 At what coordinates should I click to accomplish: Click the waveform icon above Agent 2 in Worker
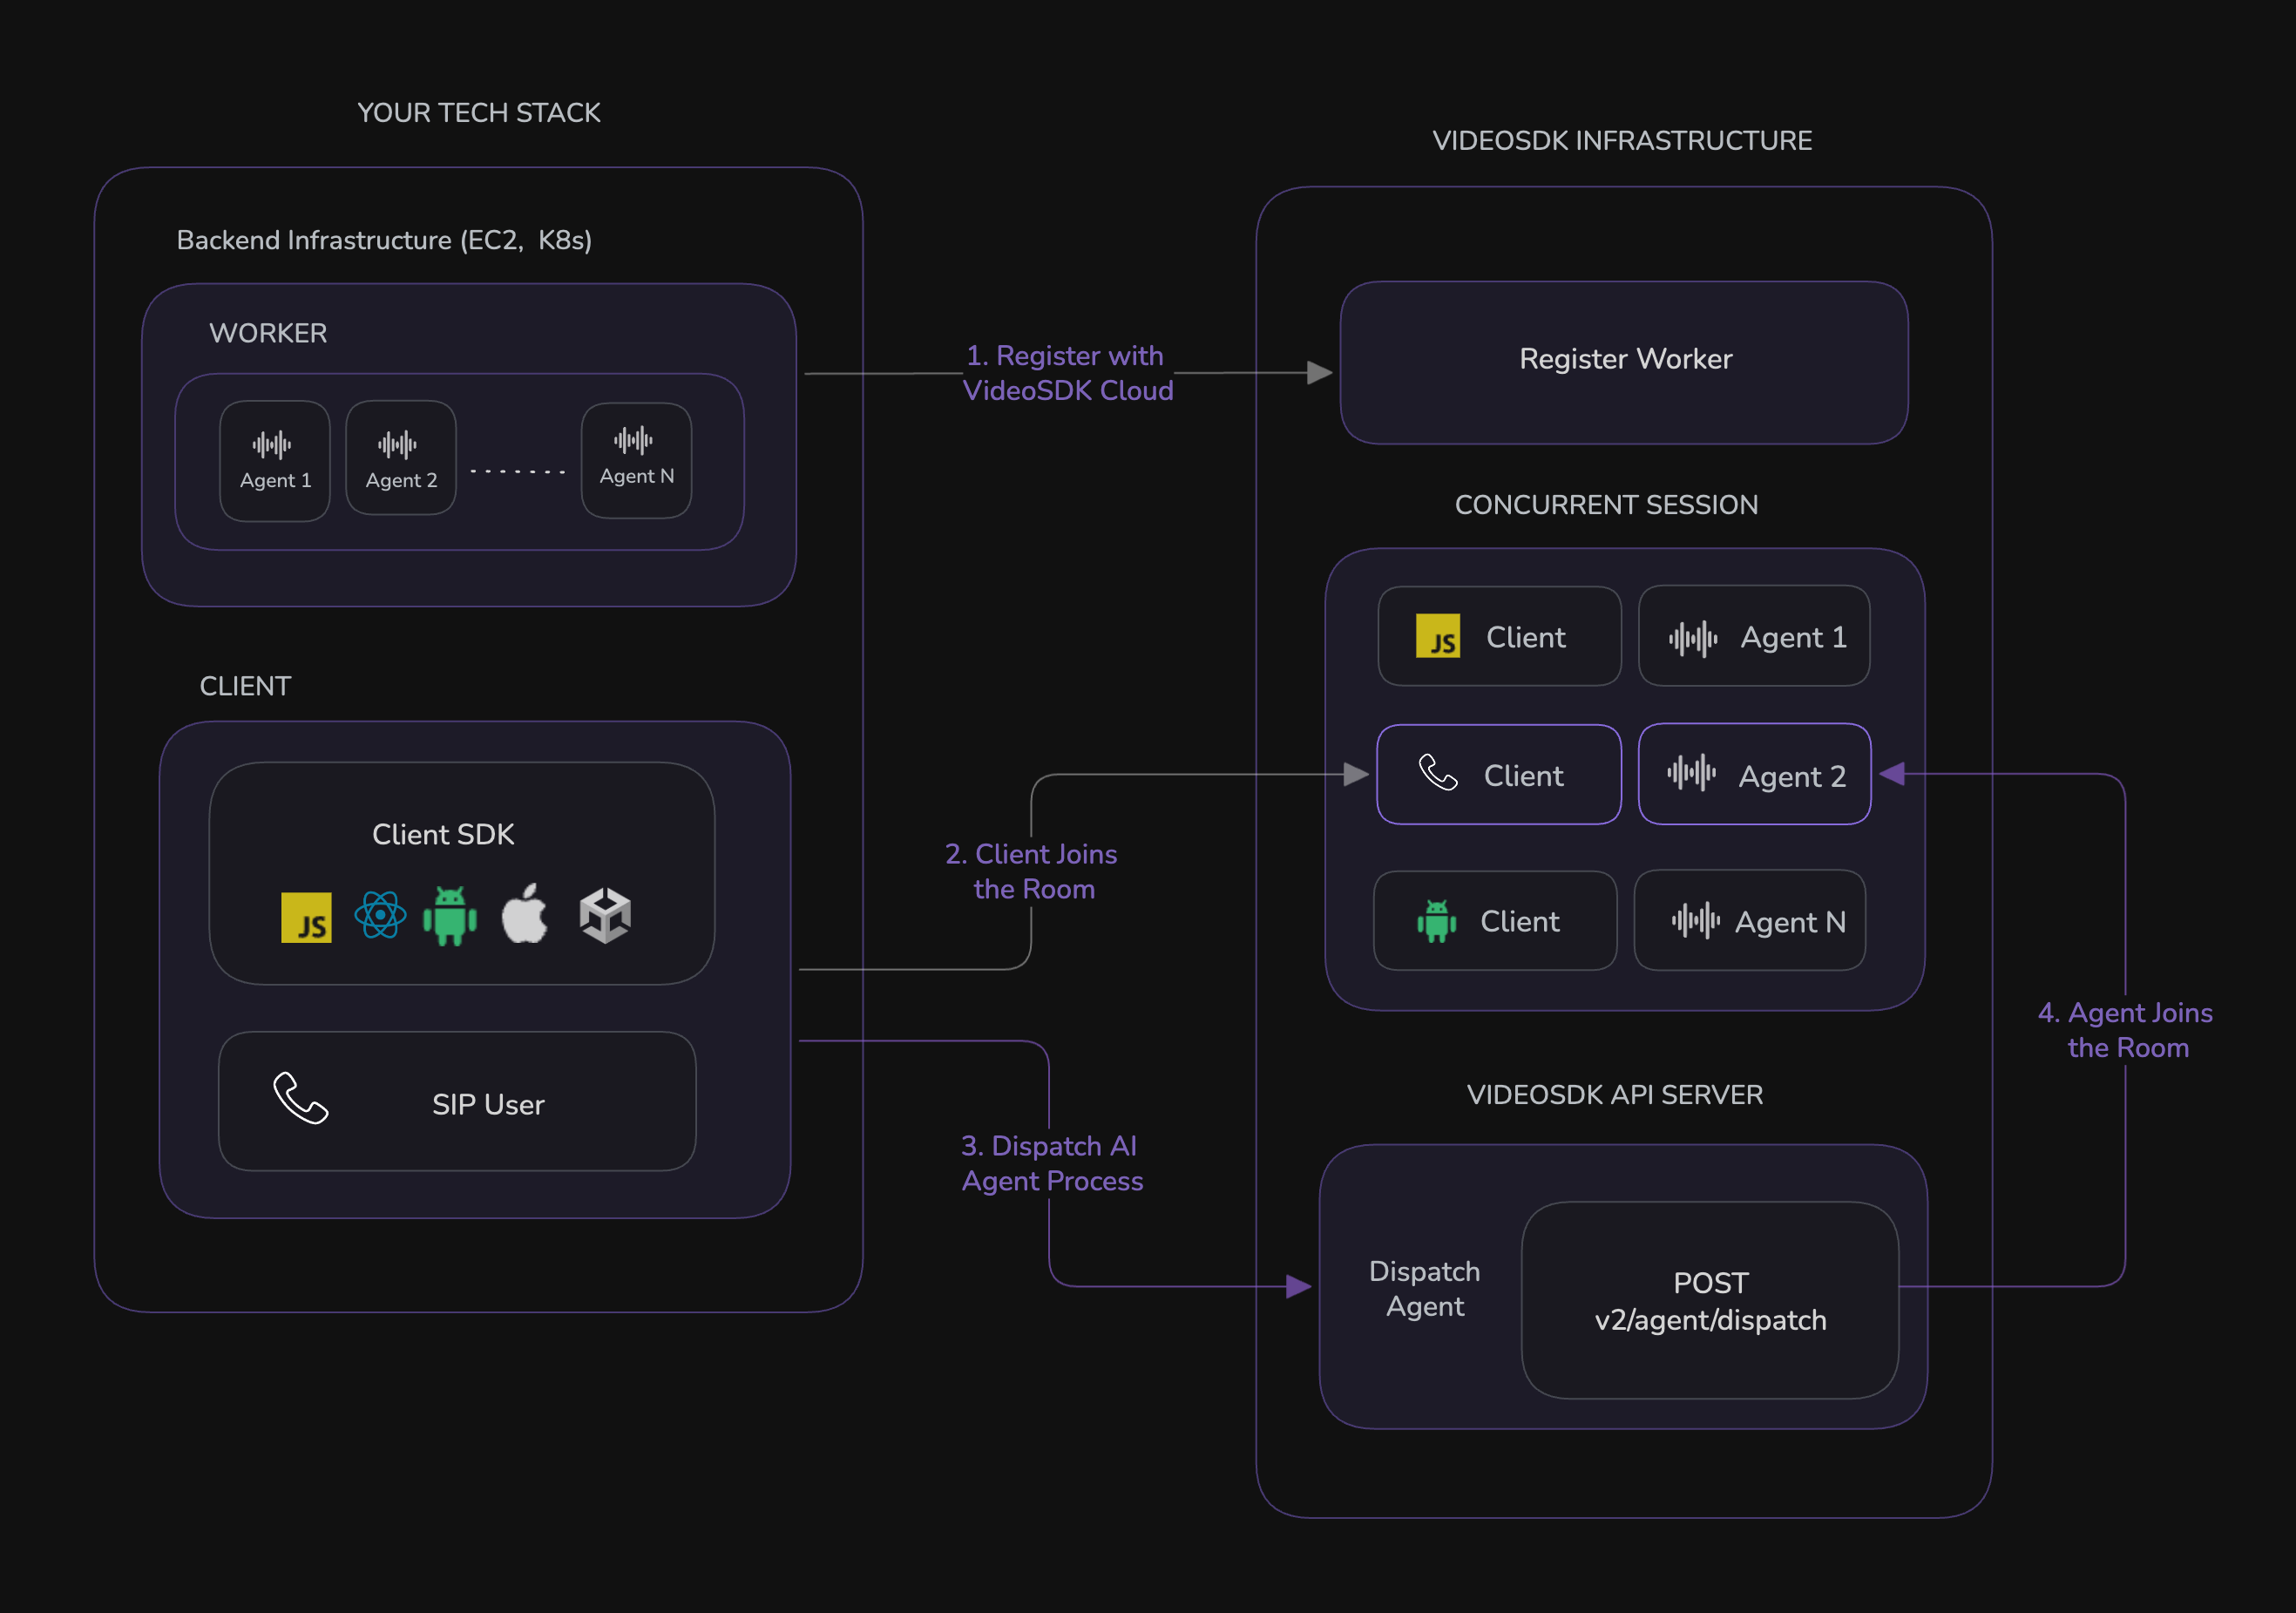coord(397,444)
